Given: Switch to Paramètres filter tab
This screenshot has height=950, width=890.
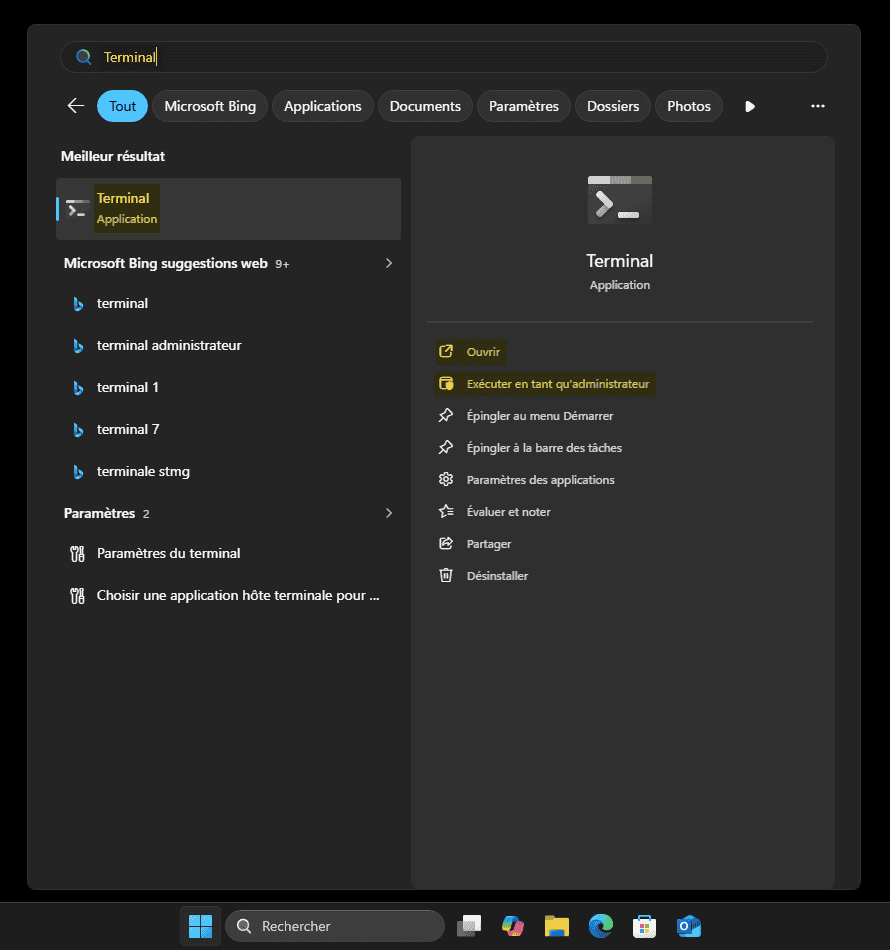Looking at the screenshot, I should [524, 106].
